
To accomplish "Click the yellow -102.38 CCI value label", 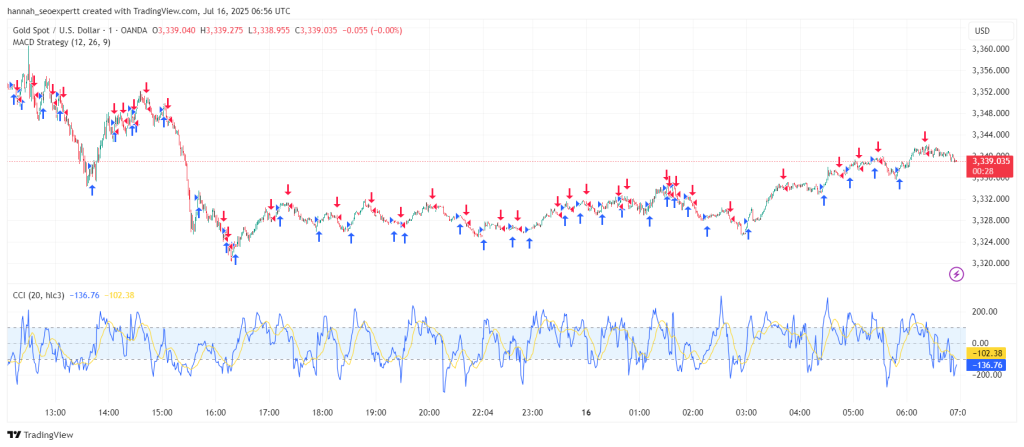I will (x=989, y=353).
